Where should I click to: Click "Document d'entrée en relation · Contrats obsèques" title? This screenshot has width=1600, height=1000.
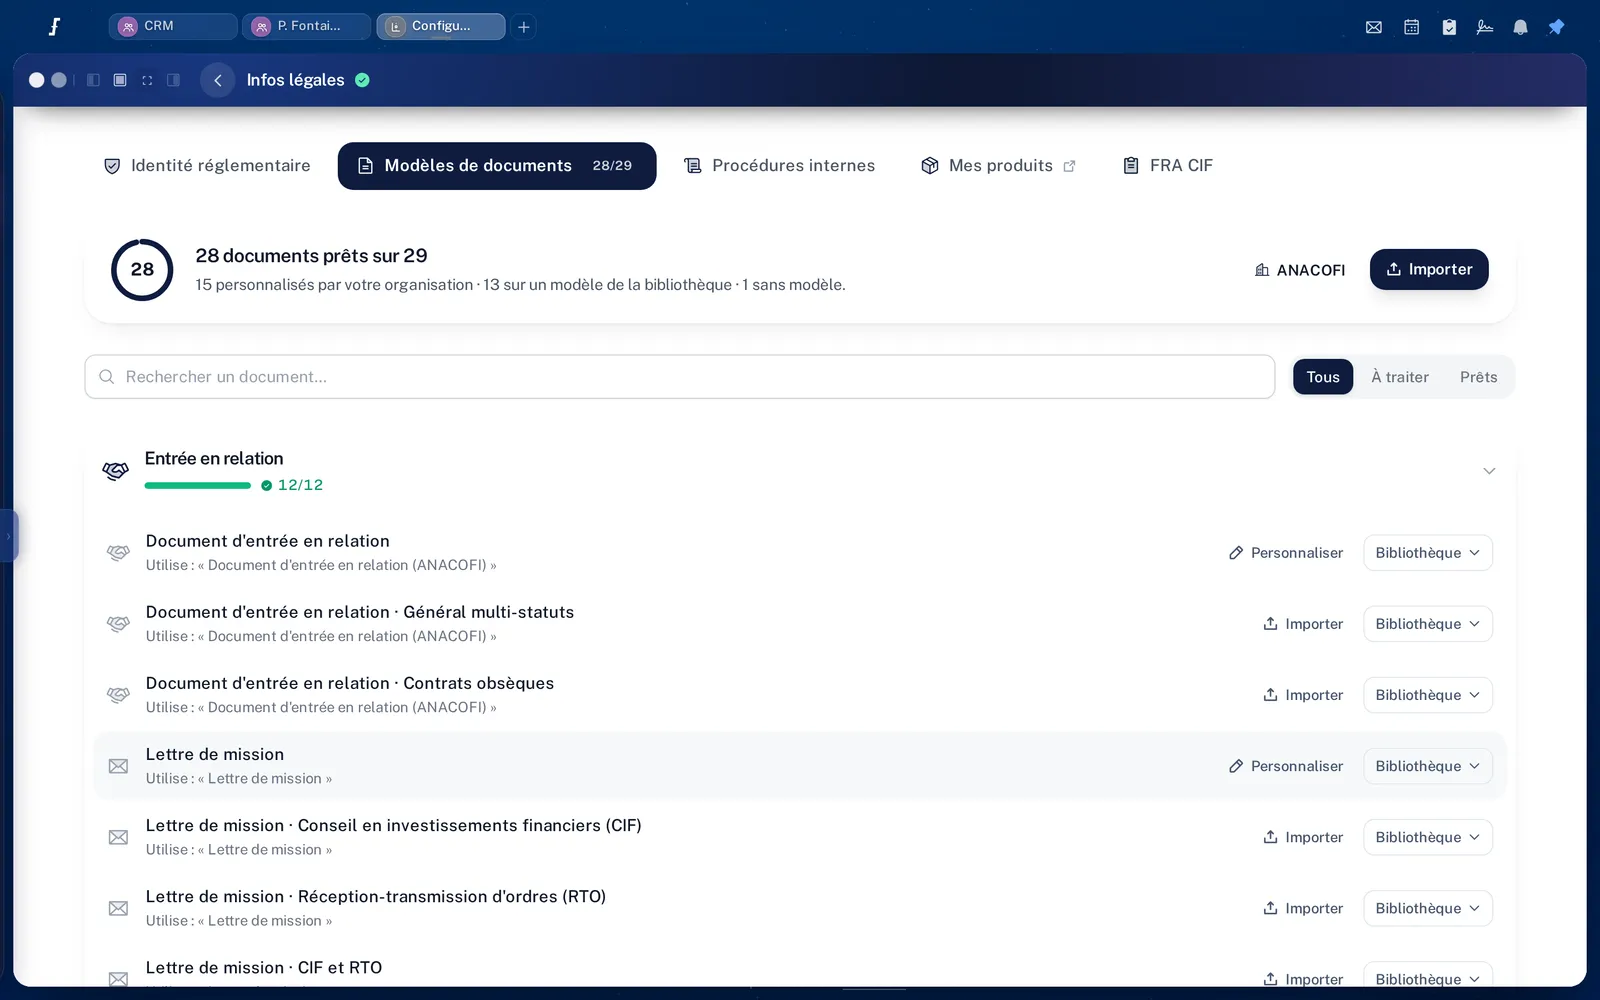350,683
